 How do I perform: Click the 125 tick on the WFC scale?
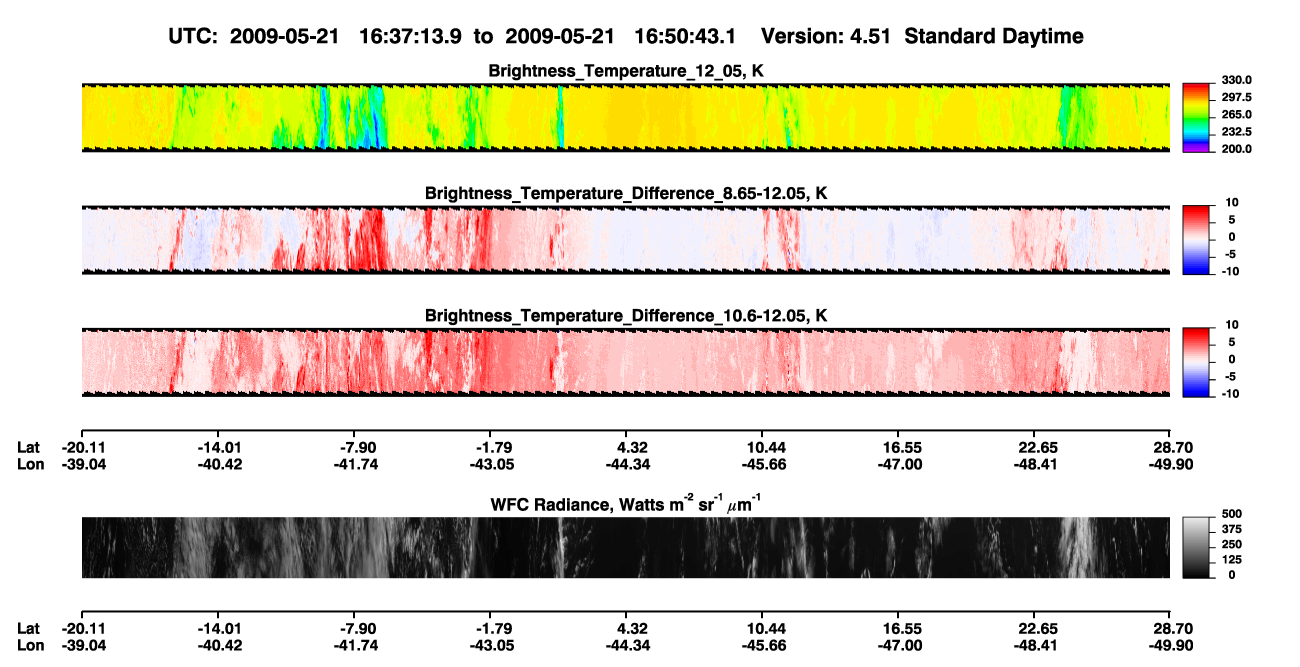pyautogui.click(x=1233, y=559)
